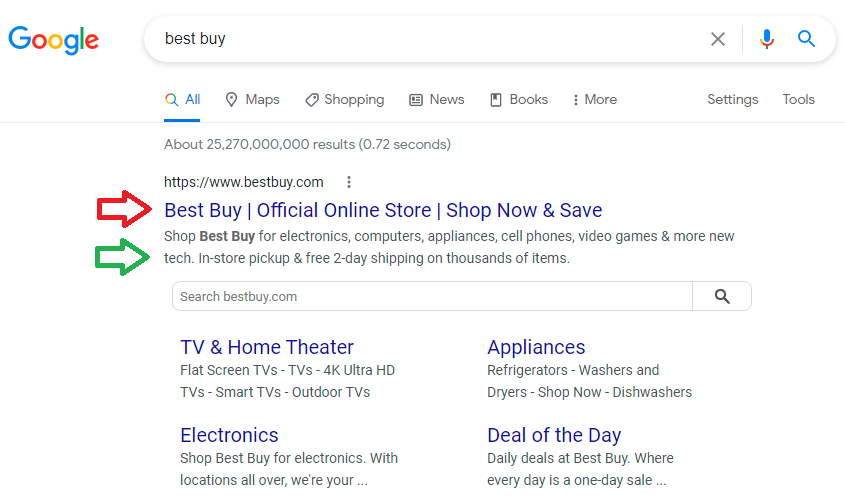Open the Electronics sitelink
This screenshot has width=845, height=504.
[229, 435]
